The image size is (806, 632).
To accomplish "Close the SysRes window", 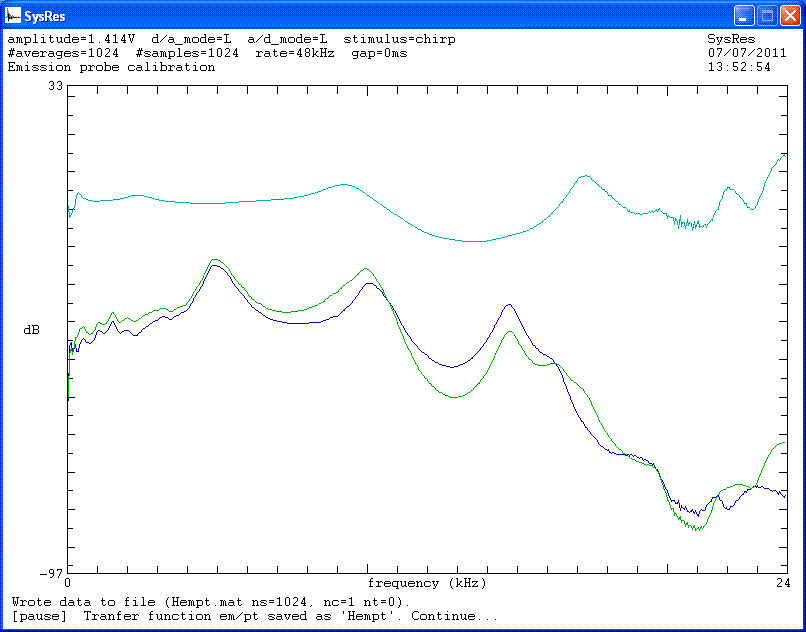I will [x=790, y=16].
